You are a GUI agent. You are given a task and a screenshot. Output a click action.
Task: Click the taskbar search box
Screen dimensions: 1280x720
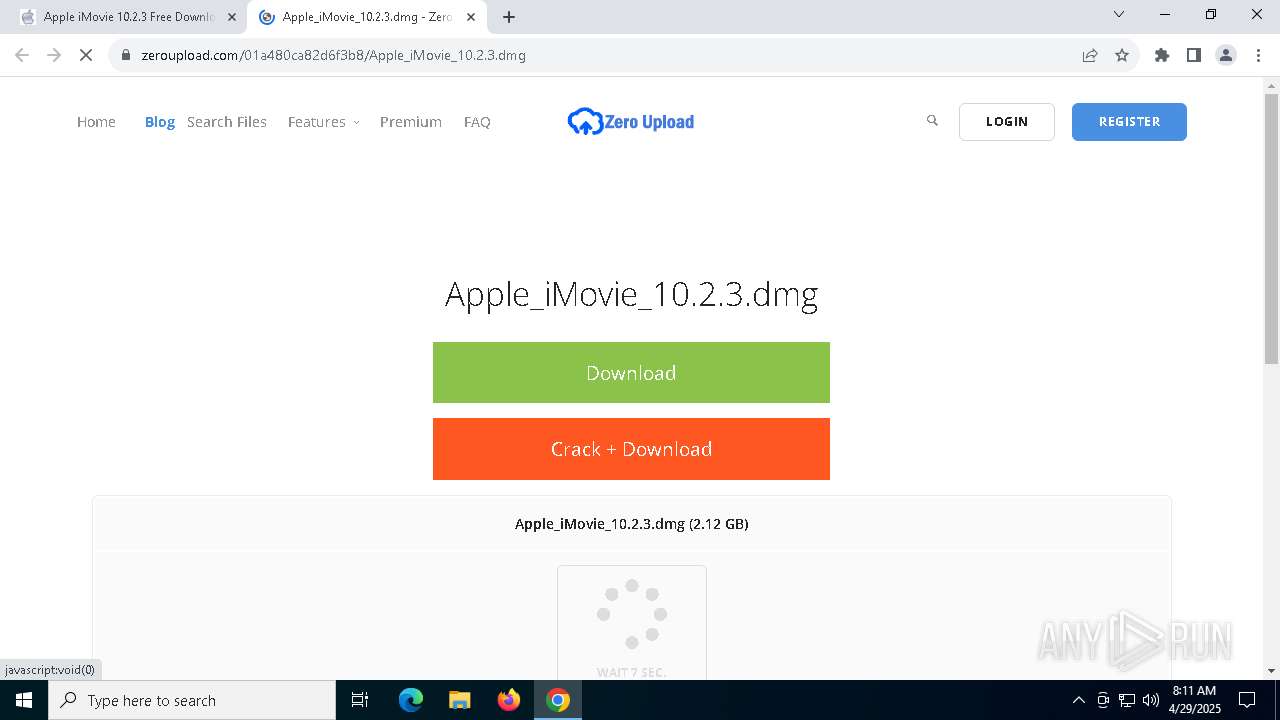click(x=192, y=700)
